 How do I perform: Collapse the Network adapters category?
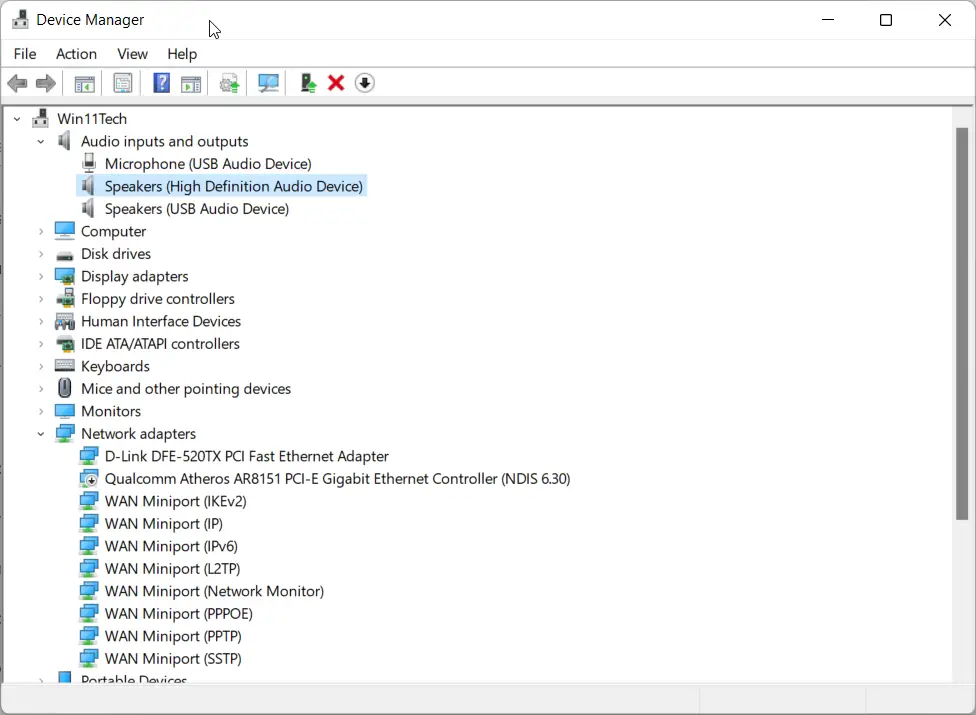[x=40, y=434]
